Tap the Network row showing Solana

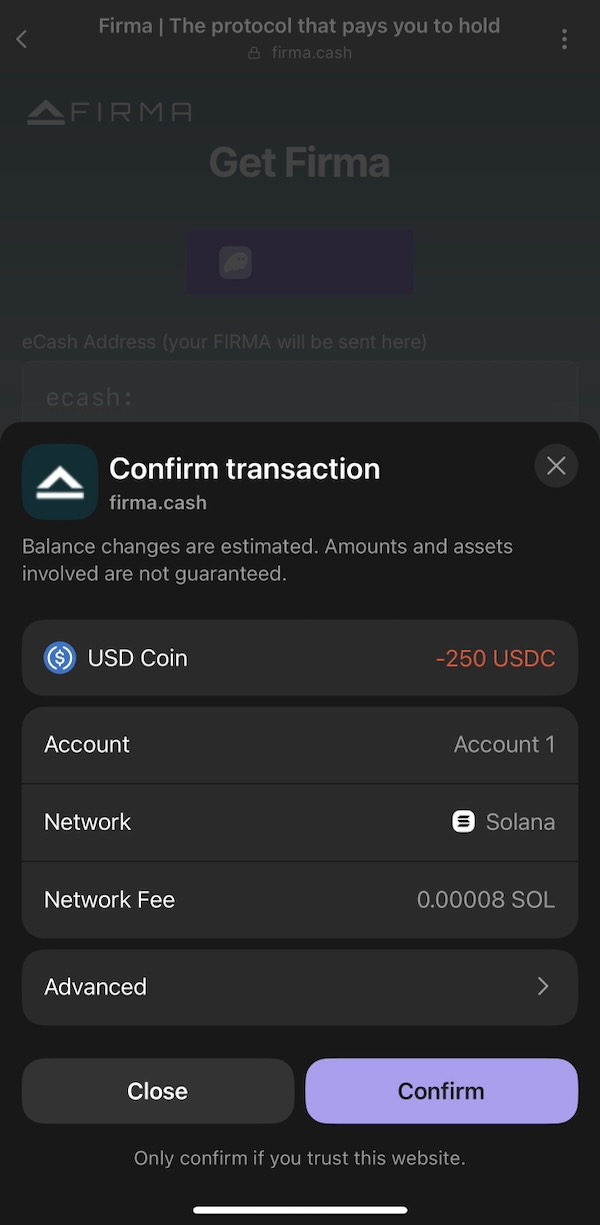point(300,822)
